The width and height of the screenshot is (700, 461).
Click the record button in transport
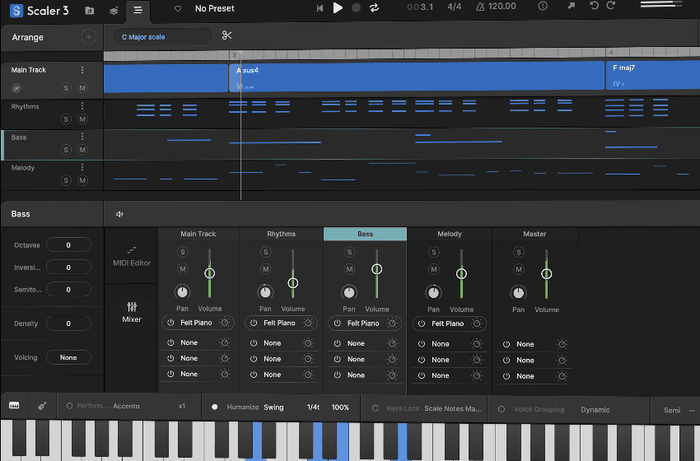coord(355,8)
